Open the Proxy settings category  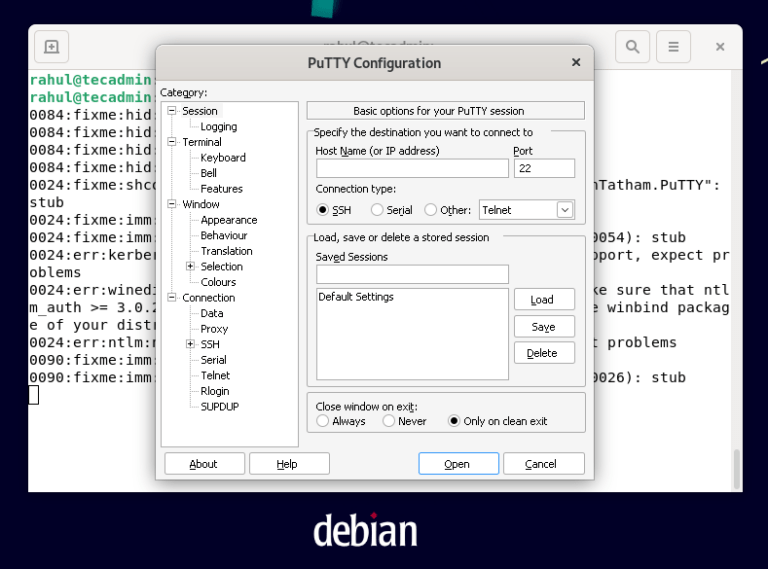[x=214, y=329]
